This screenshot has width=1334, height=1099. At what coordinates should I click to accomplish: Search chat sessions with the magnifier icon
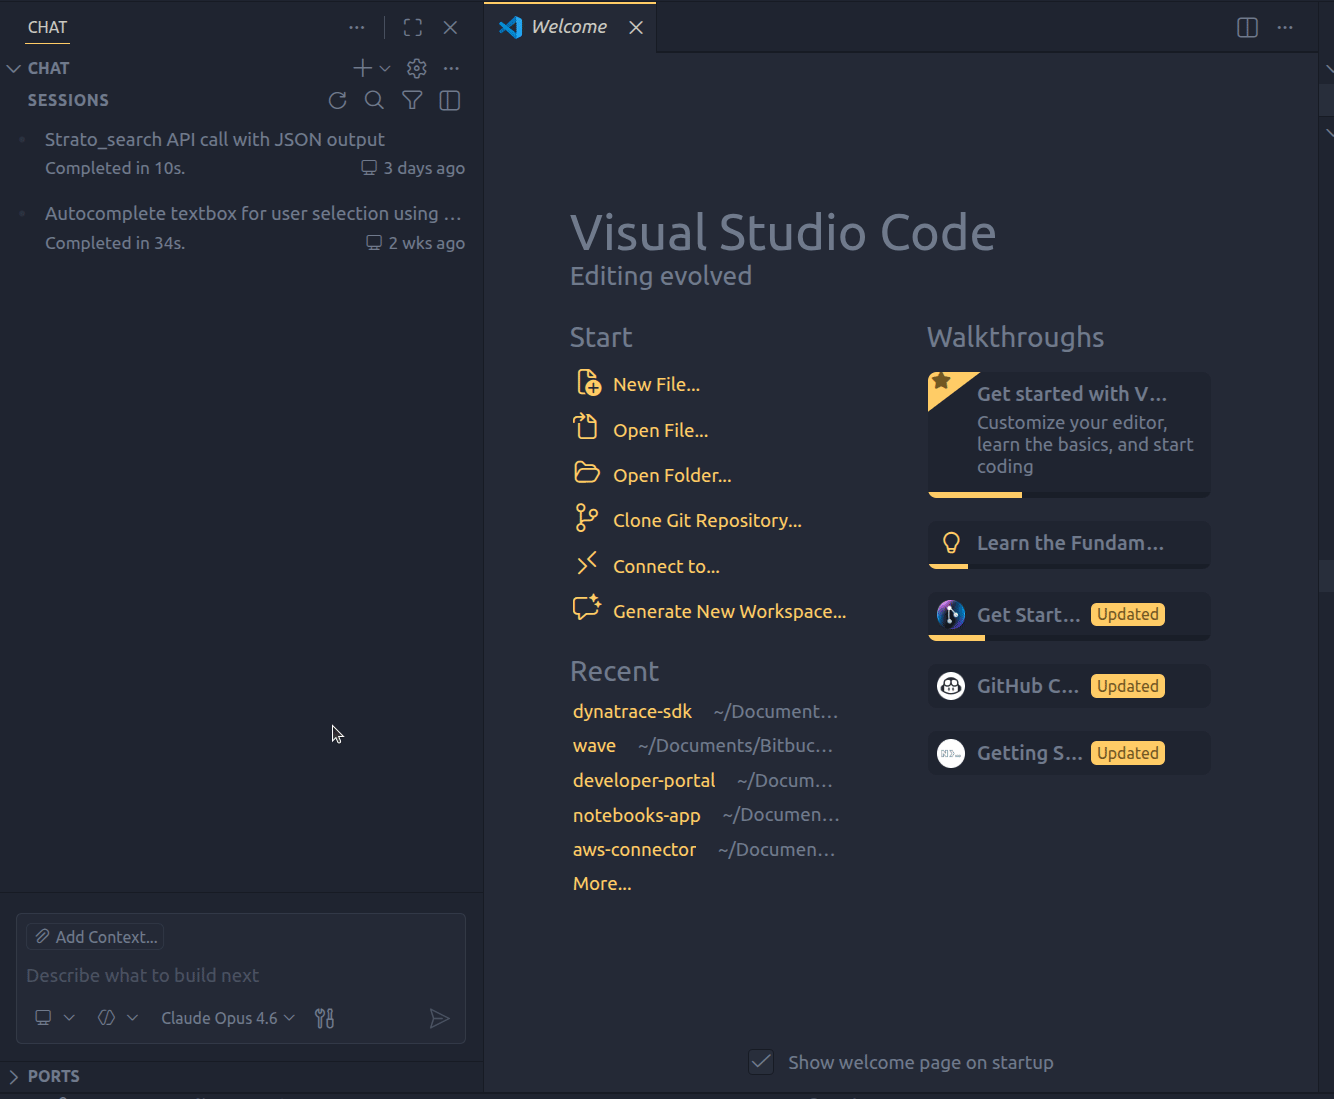(x=374, y=100)
